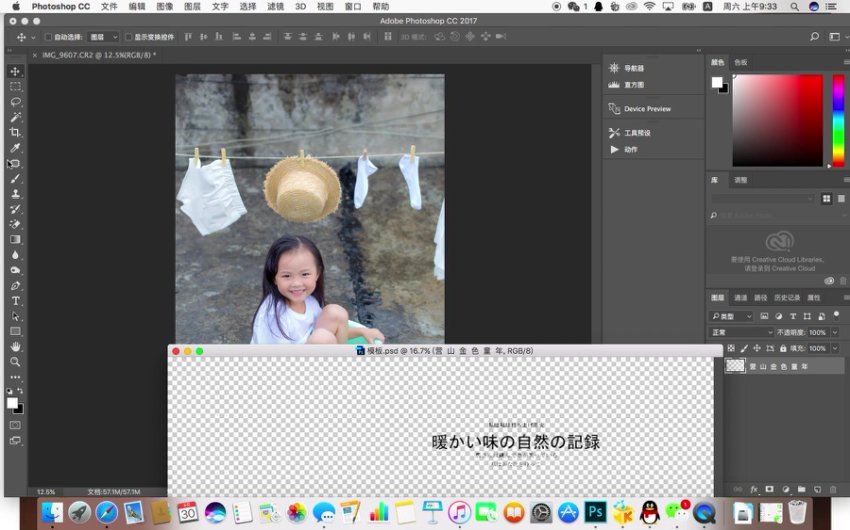Switch to the 通道 tab
This screenshot has width=850, height=530.
click(x=740, y=298)
